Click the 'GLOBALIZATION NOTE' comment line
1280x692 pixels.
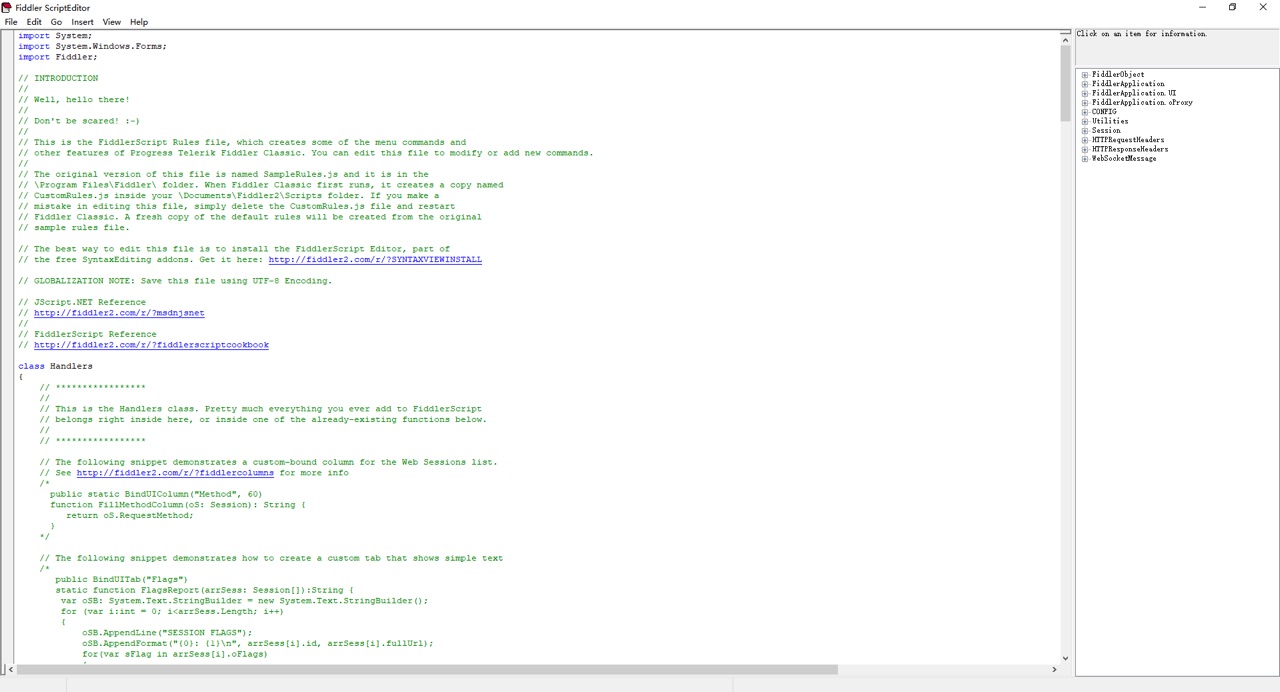coord(175,281)
